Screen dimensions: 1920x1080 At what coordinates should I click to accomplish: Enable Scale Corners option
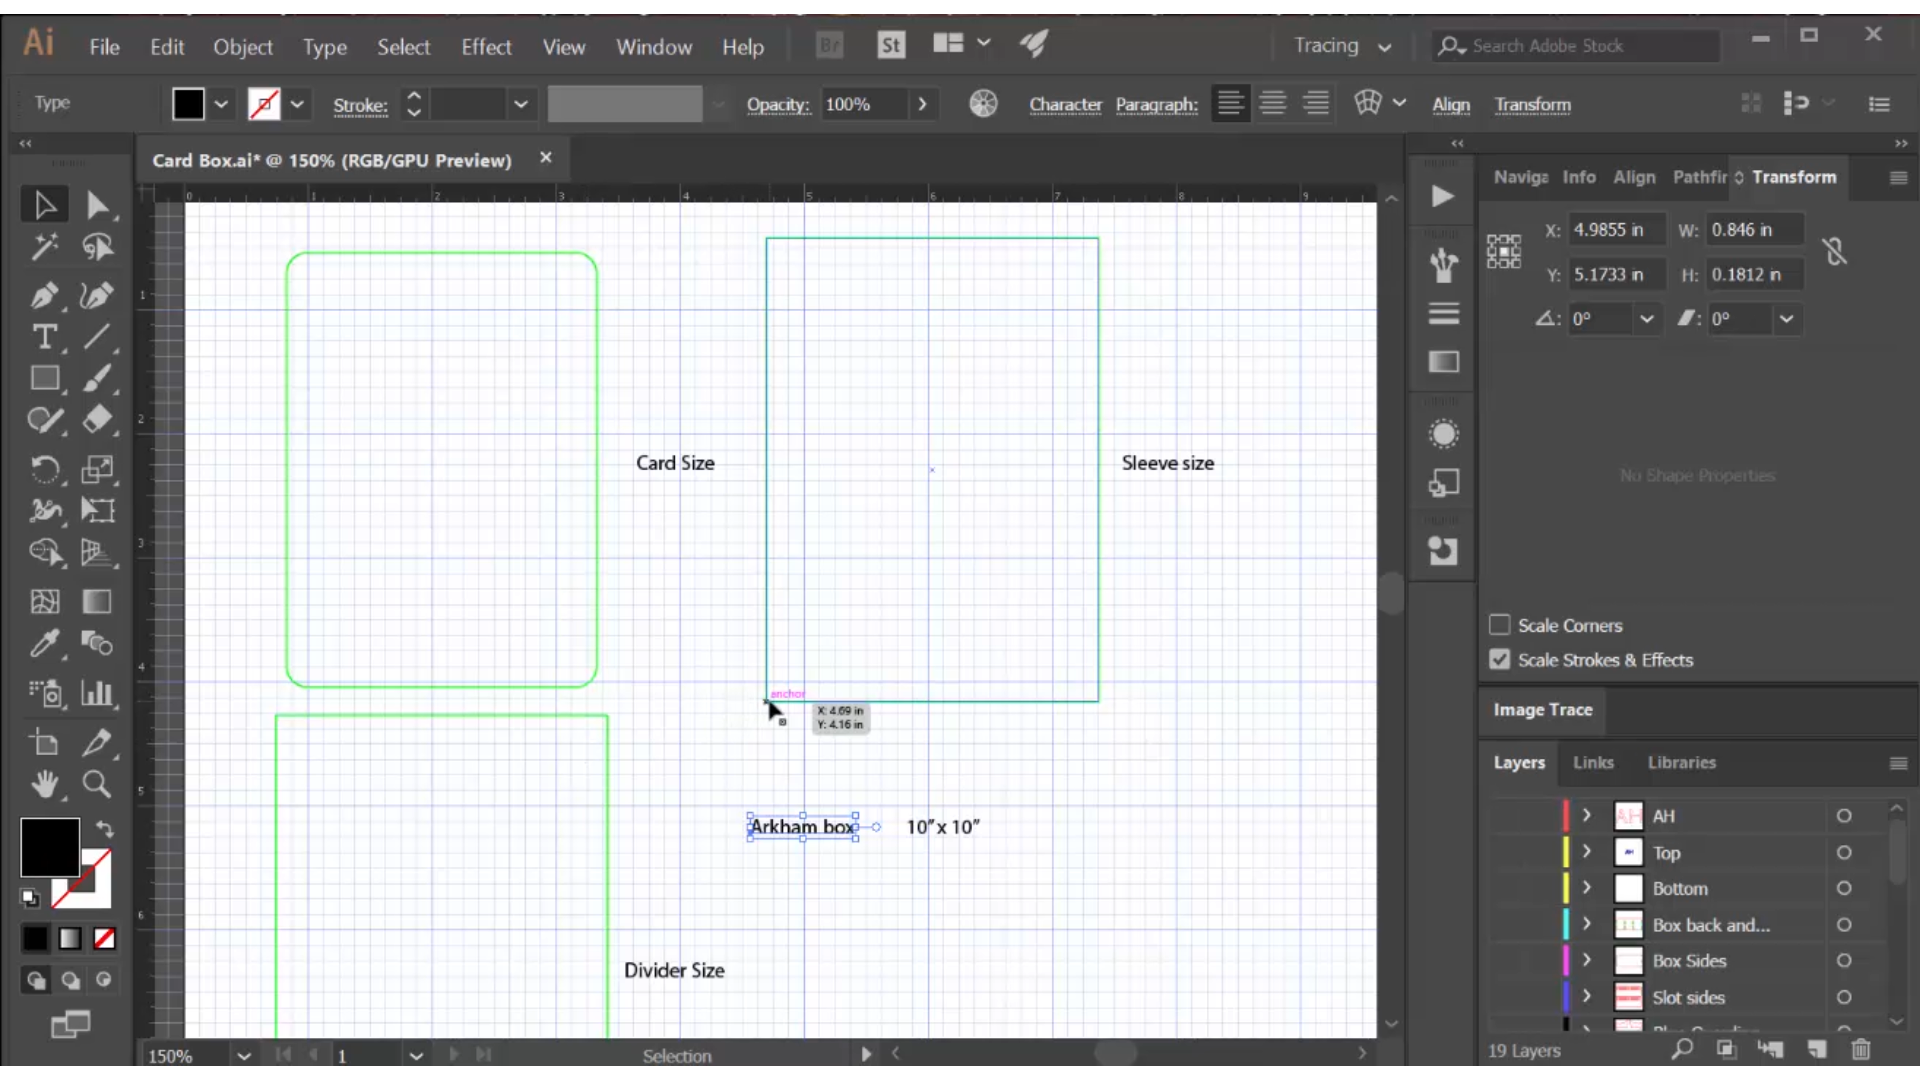click(1502, 625)
